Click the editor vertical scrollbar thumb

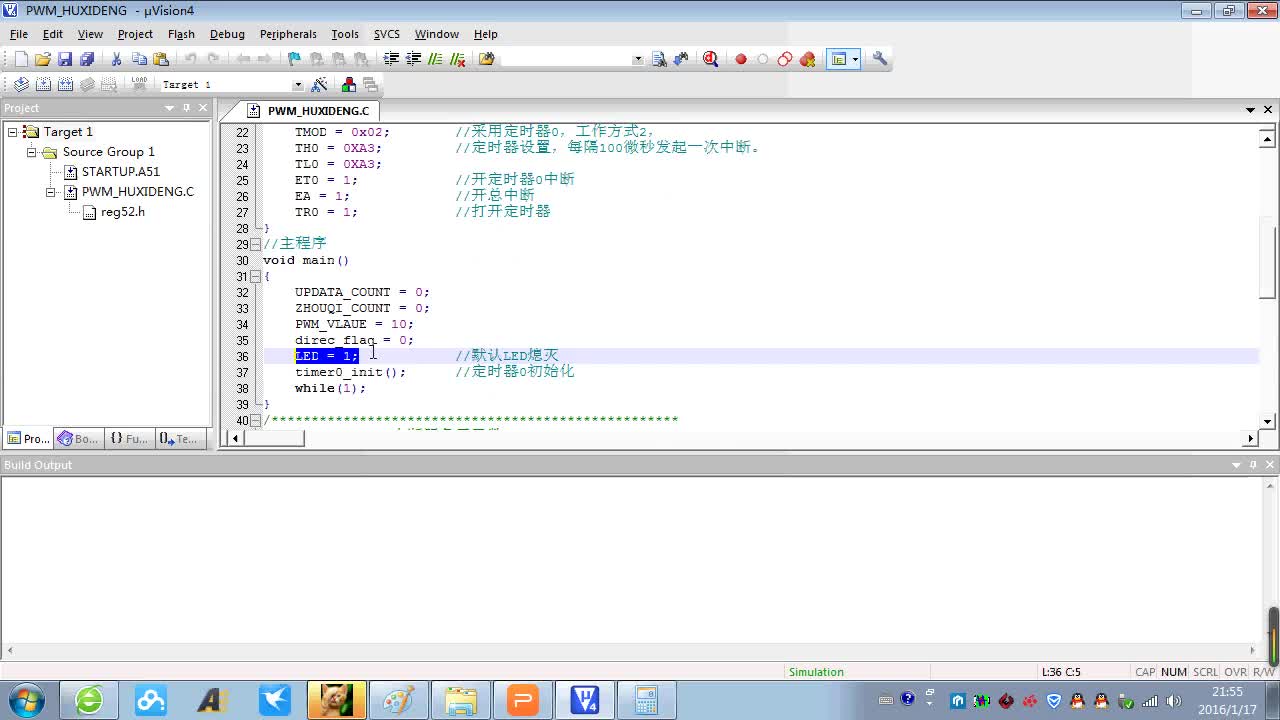[1268, 262]
